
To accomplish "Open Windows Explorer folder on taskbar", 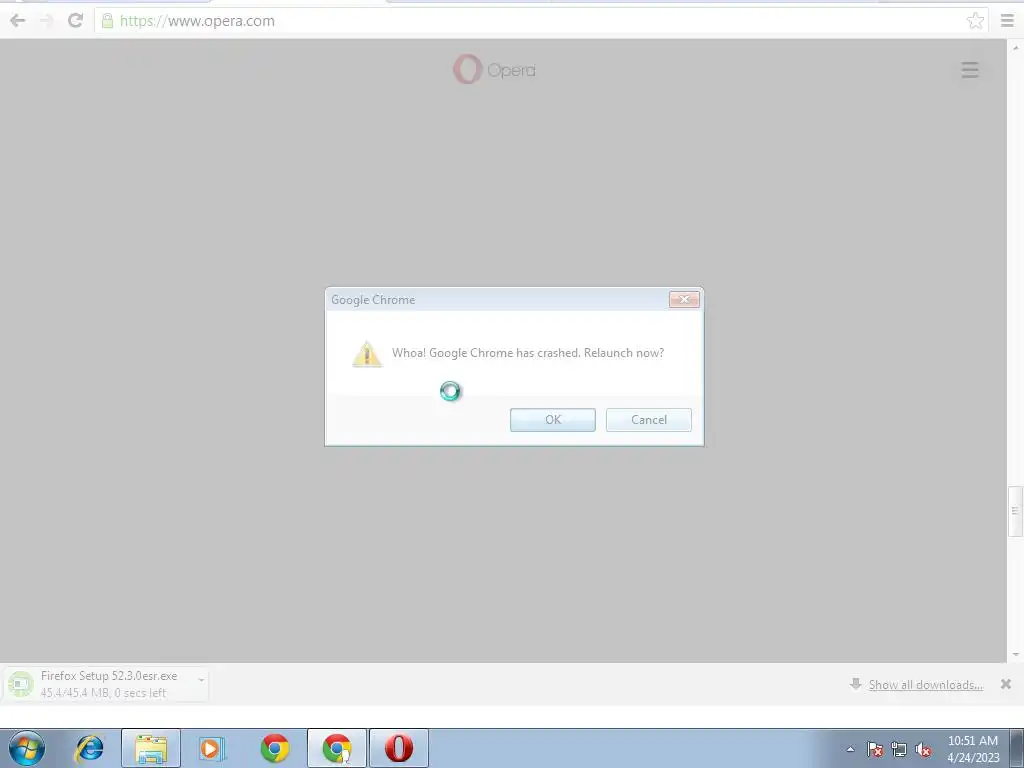I will click(x=151, y=748).
